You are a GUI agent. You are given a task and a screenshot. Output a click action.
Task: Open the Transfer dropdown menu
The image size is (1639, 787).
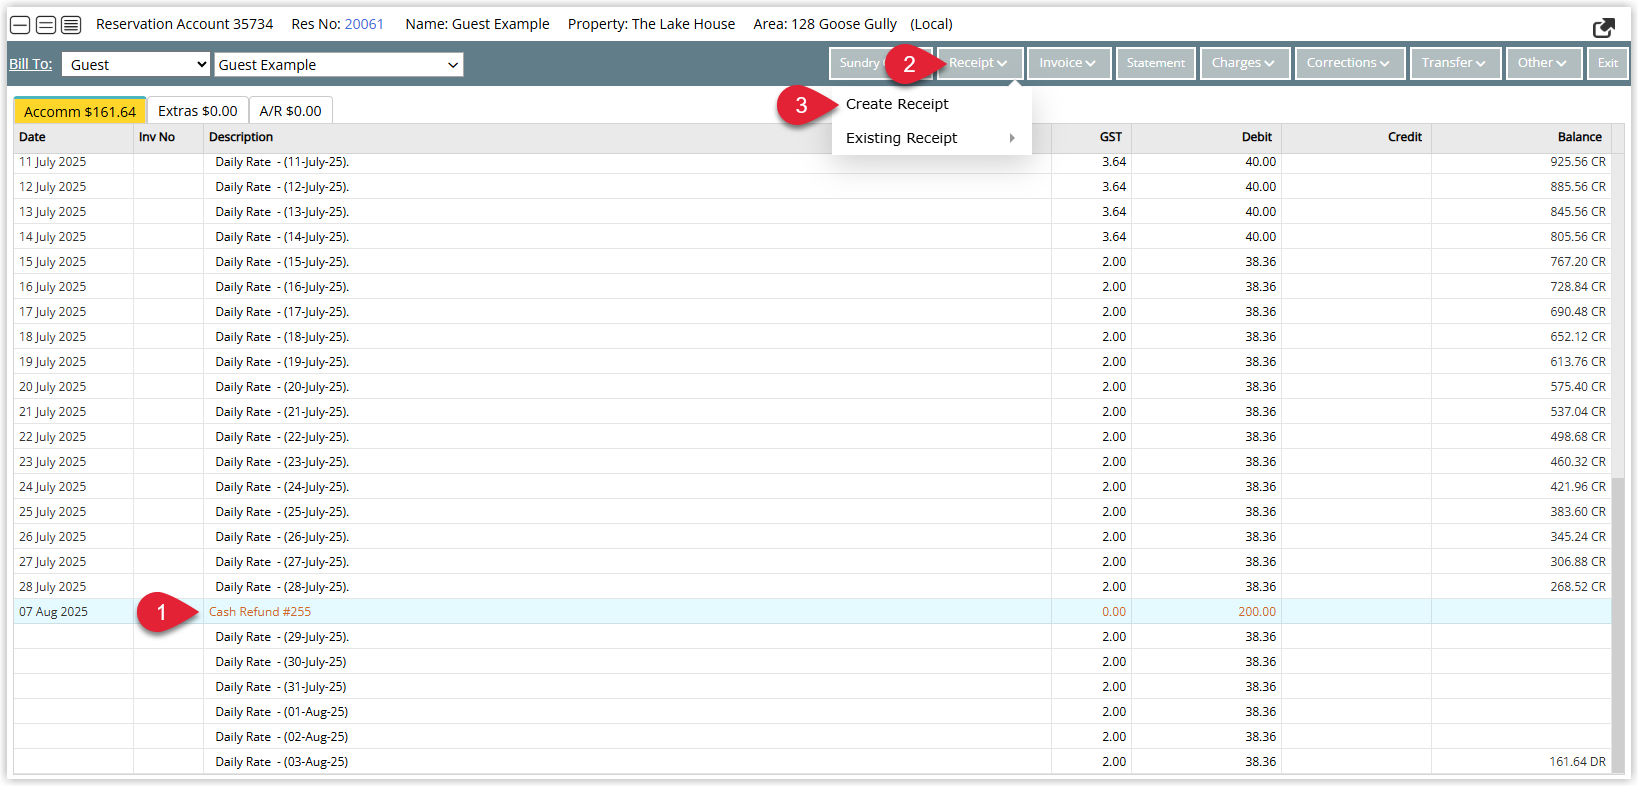pos(1455,63)
